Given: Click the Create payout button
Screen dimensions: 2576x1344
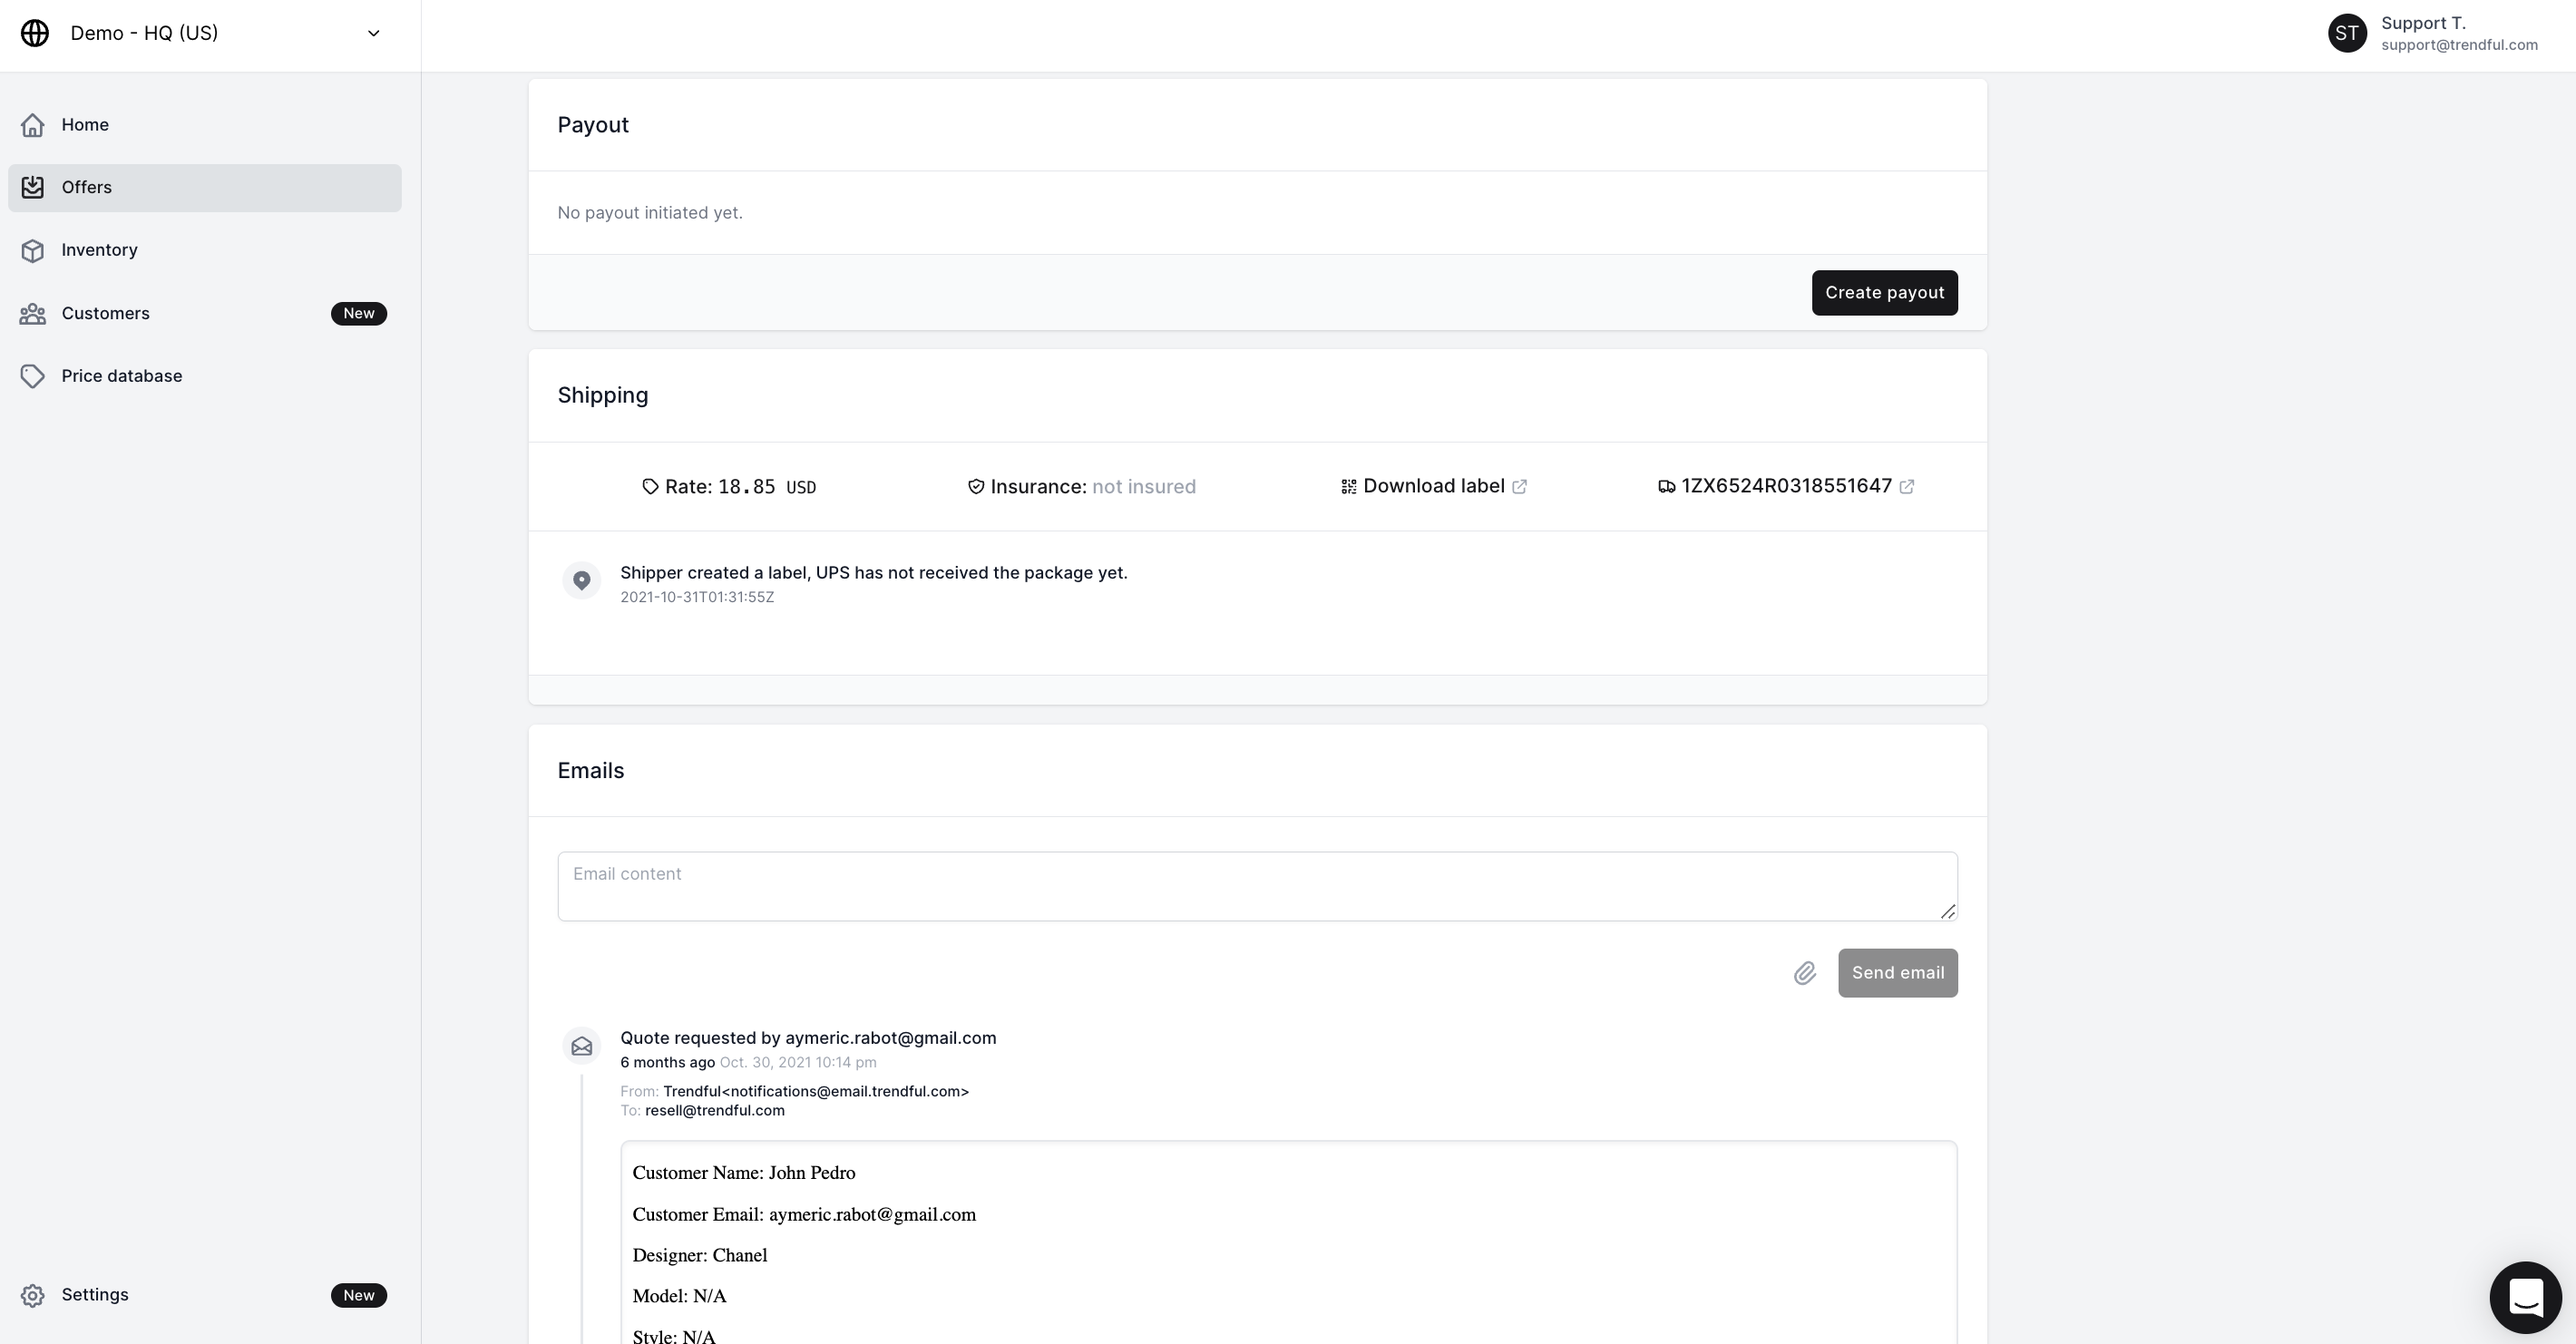Looking at the screenshot, I should tap(1884, 293).
